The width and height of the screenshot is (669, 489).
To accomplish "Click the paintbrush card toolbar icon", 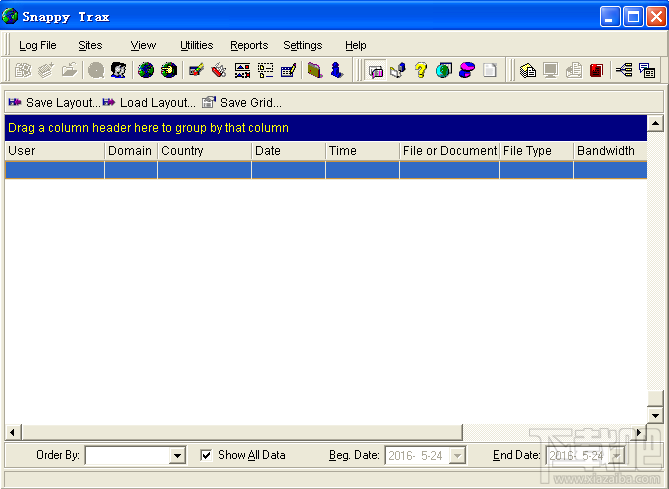I will tap(196, 70).
